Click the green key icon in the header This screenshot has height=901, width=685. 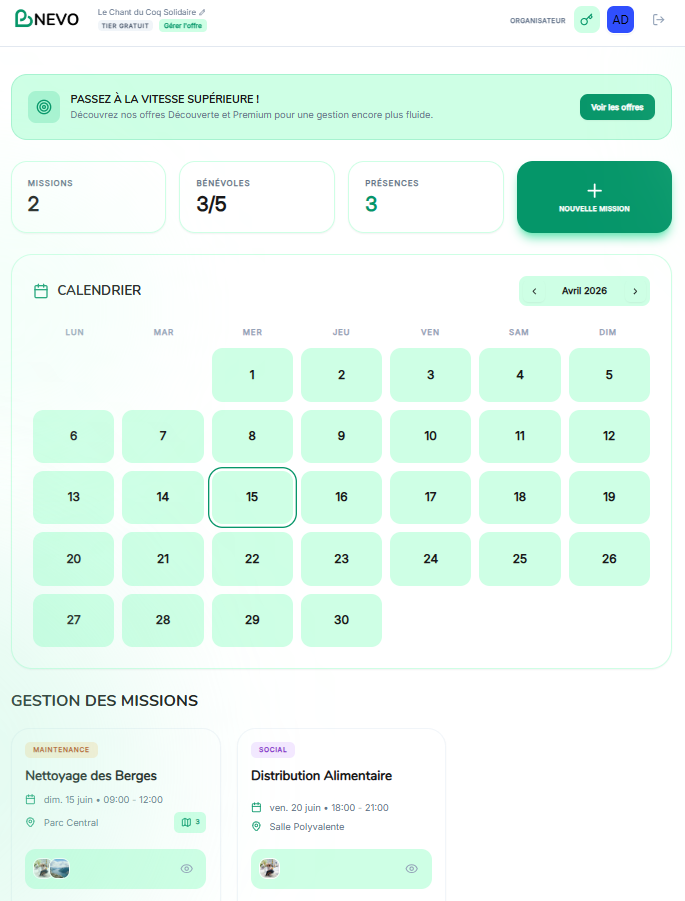pos(587,19)
